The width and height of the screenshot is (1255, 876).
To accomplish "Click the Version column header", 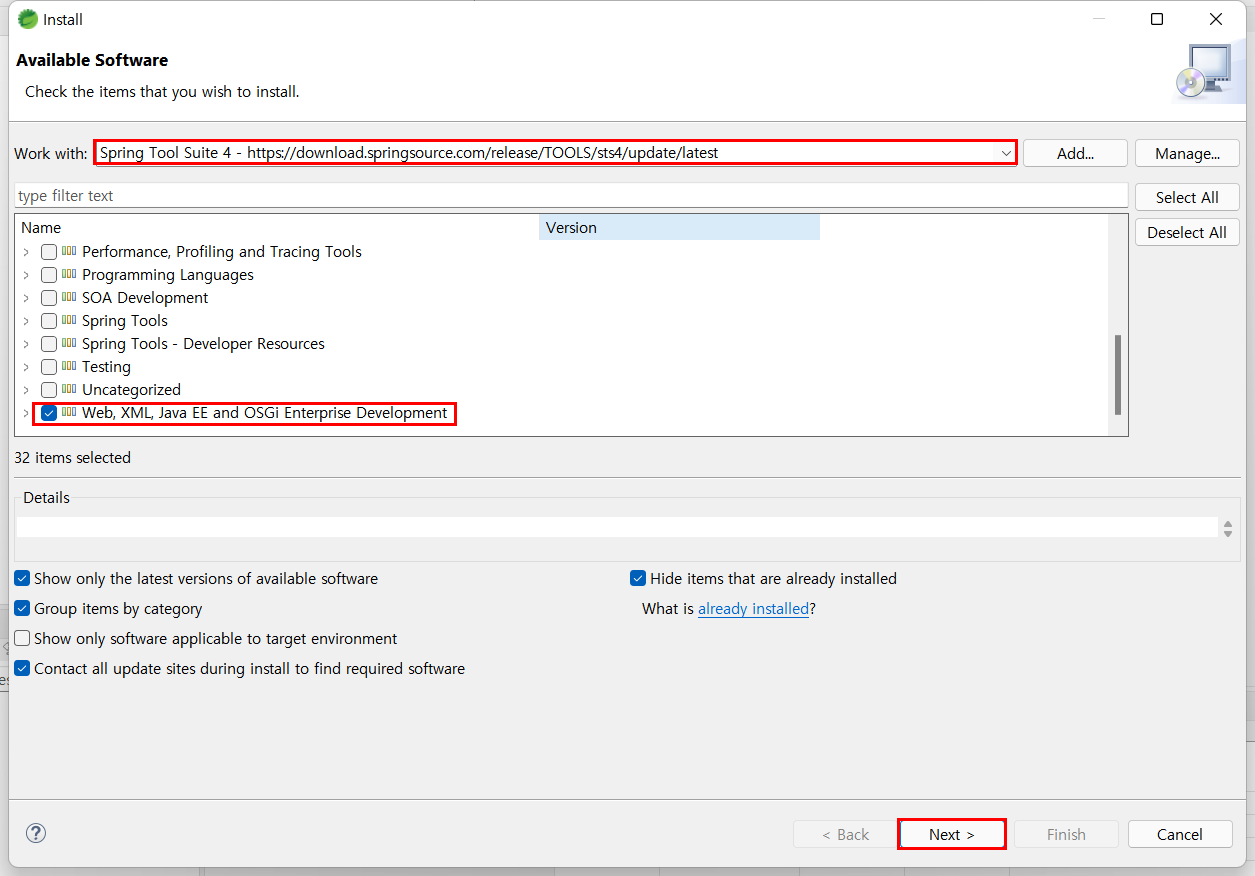I will click(679, 227).
